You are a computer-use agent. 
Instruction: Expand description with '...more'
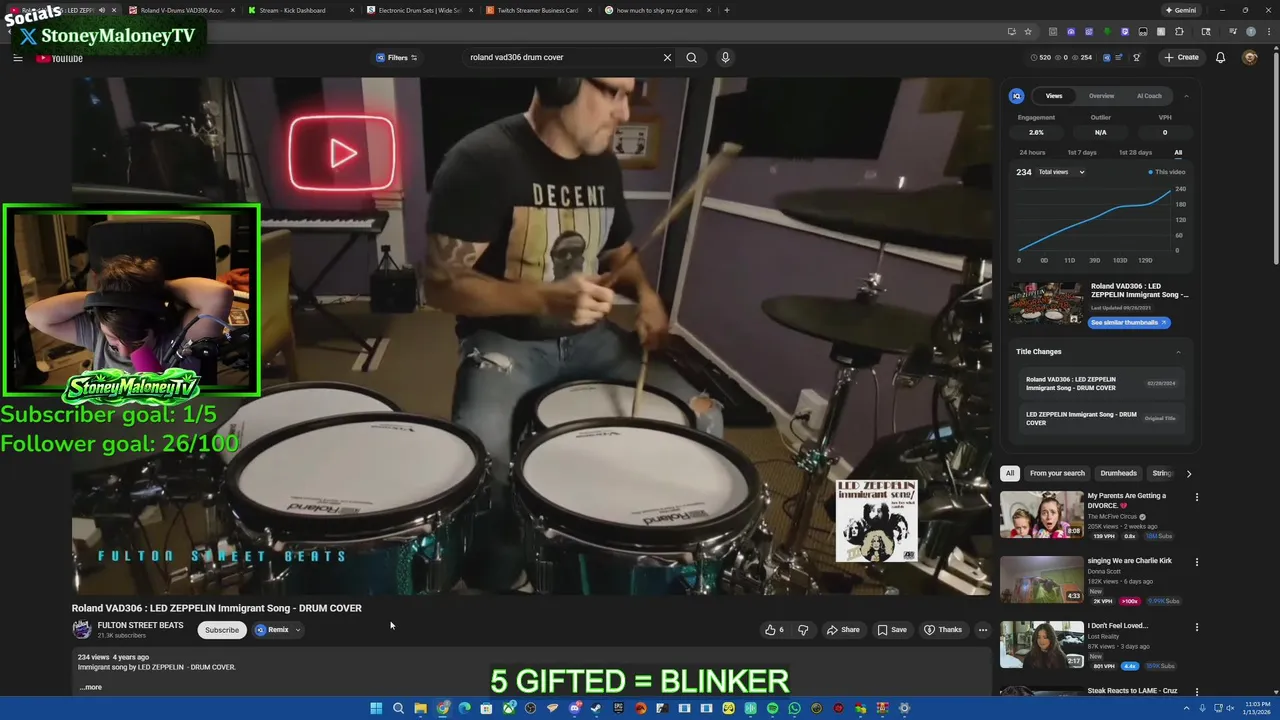90,687
